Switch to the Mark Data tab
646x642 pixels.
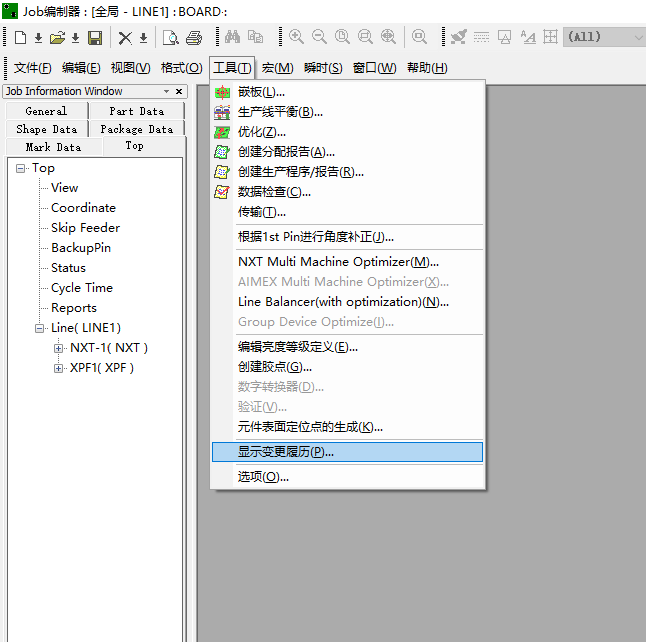[x=53, y=147]
